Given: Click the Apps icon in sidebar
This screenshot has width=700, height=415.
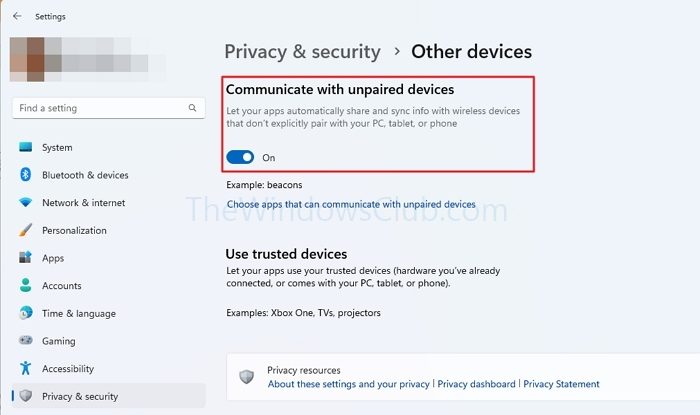Looking at the screenshot, I should (25, 258).
